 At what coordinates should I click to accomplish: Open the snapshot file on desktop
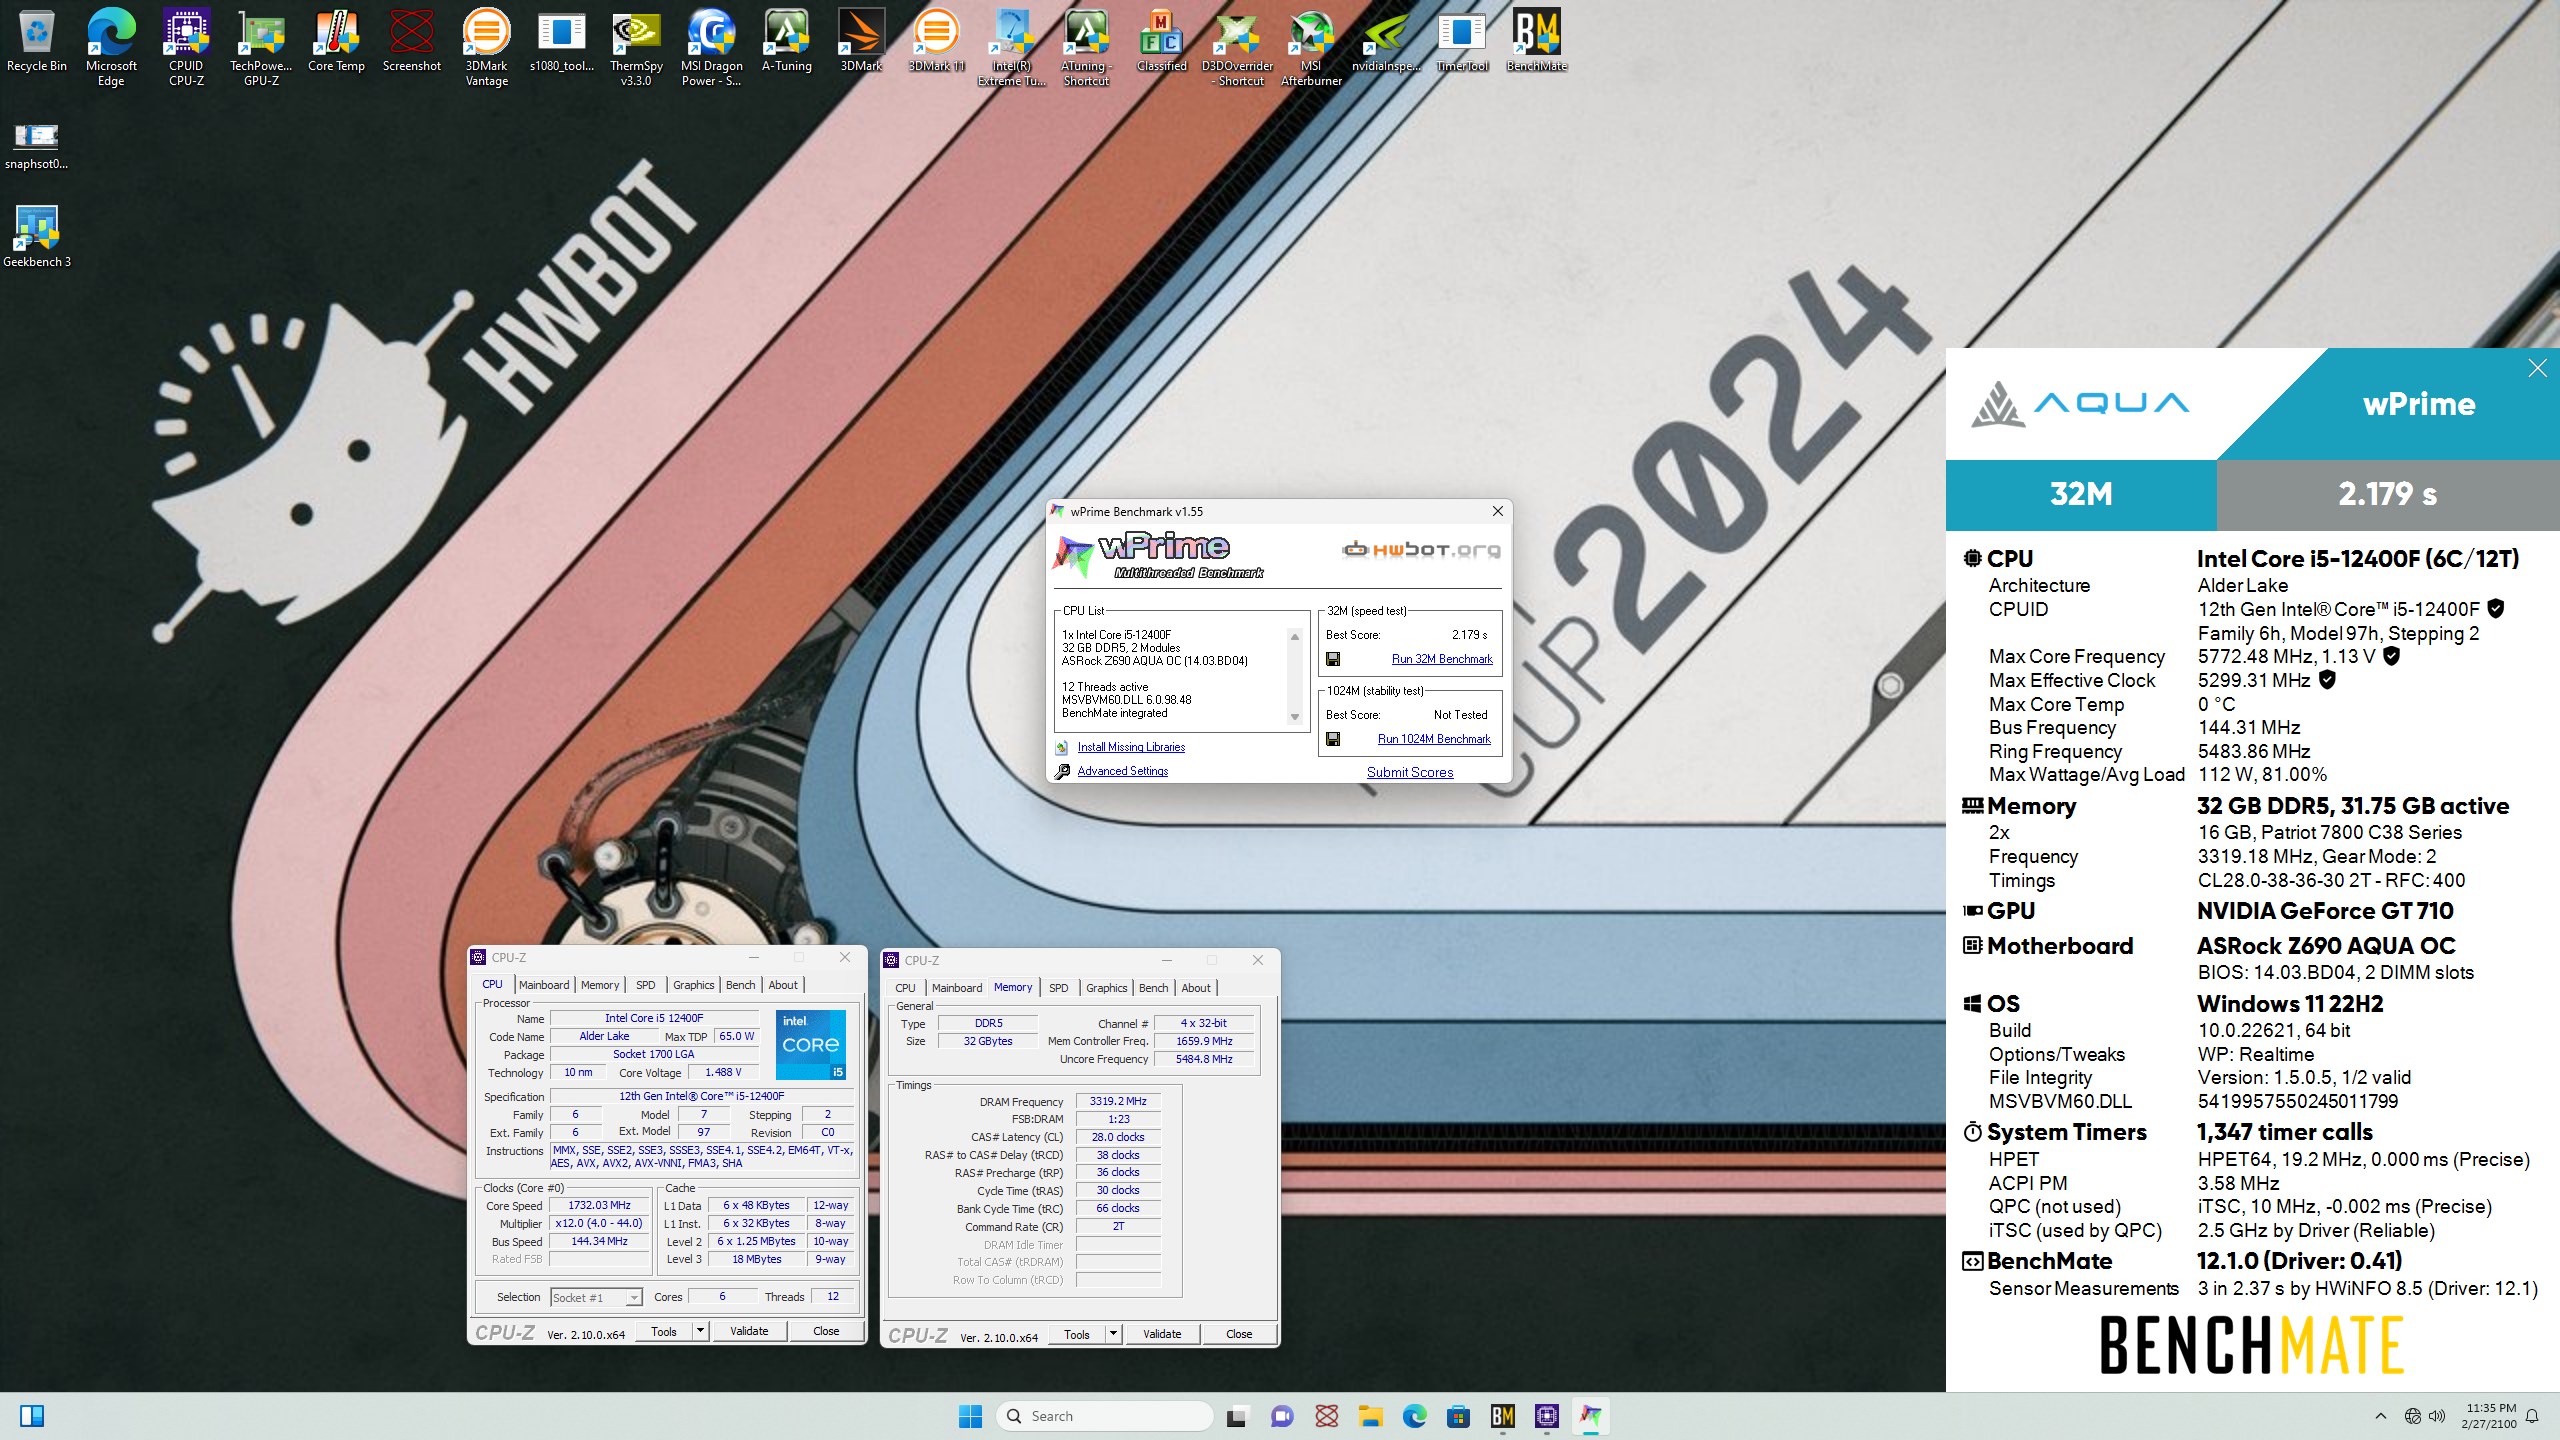37,146
